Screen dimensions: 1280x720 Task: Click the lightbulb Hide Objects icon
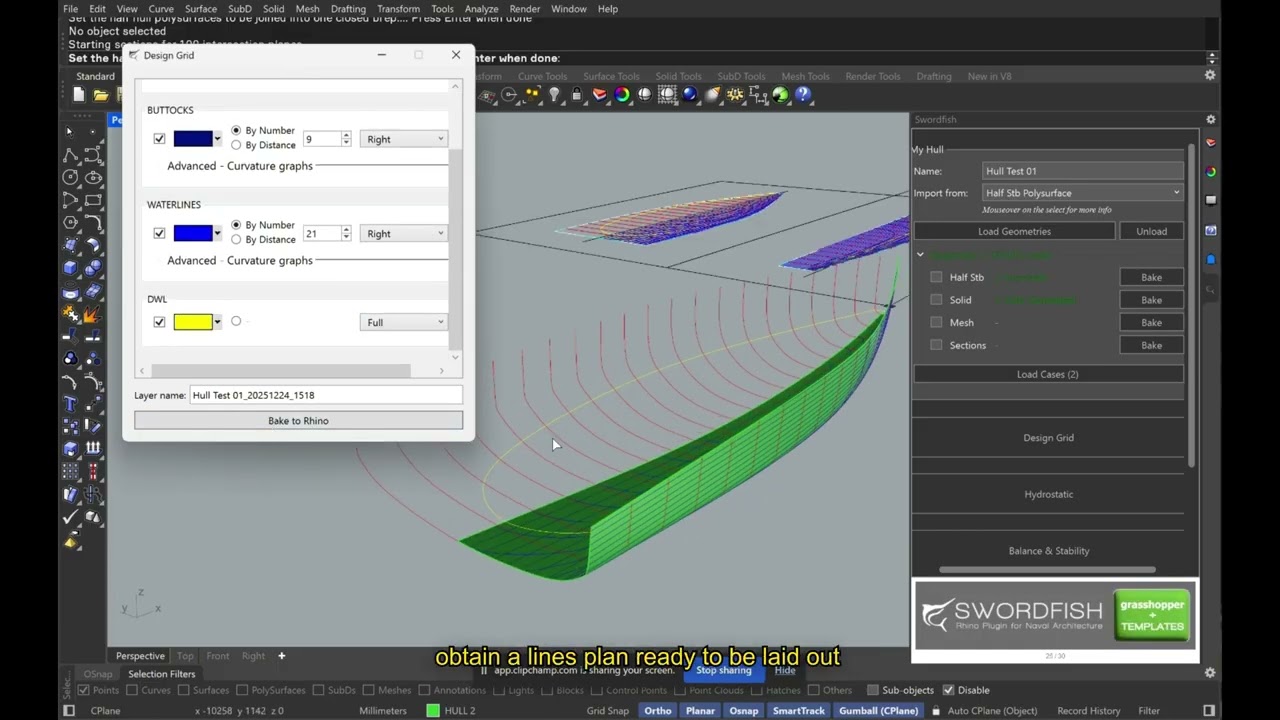point(554,95)
